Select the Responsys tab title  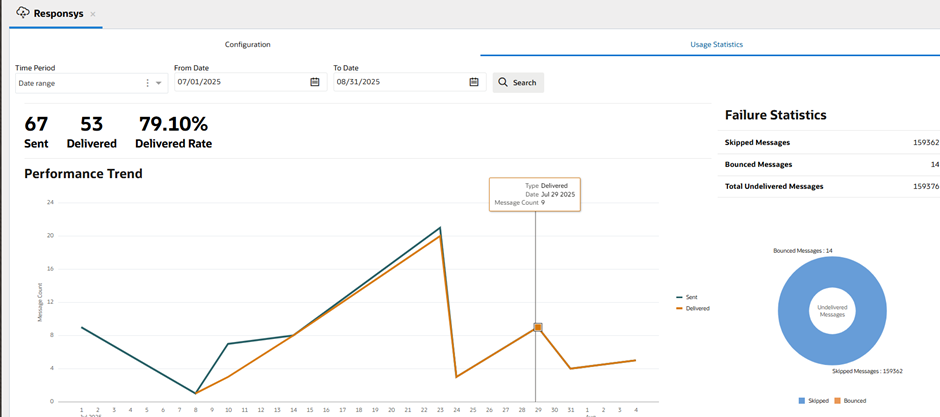58,13
